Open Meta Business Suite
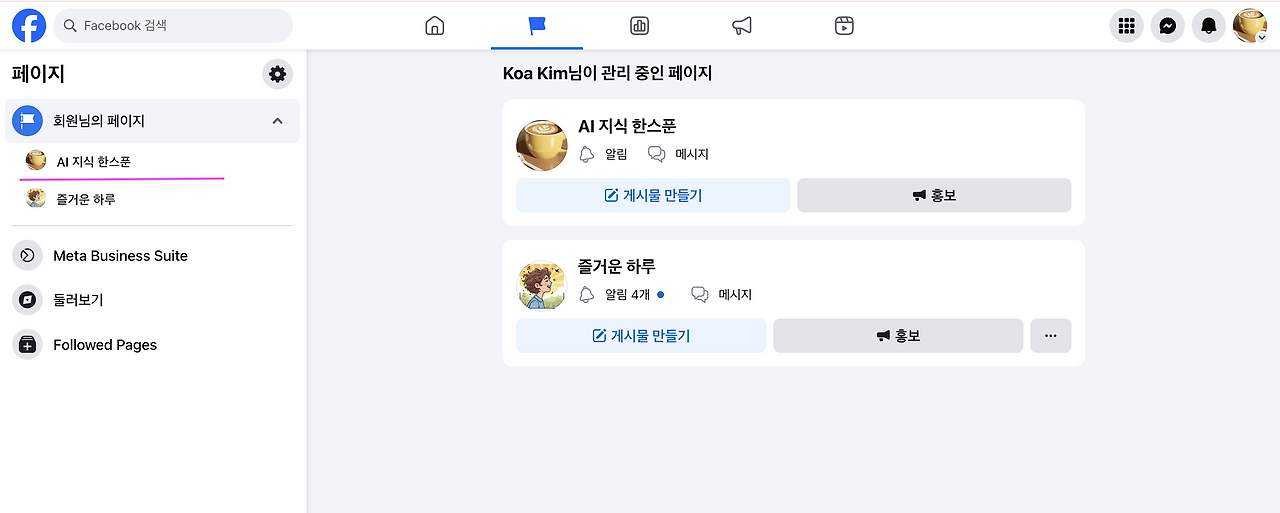This screenshot has width=1280, height=513. (x=120, y=256)
